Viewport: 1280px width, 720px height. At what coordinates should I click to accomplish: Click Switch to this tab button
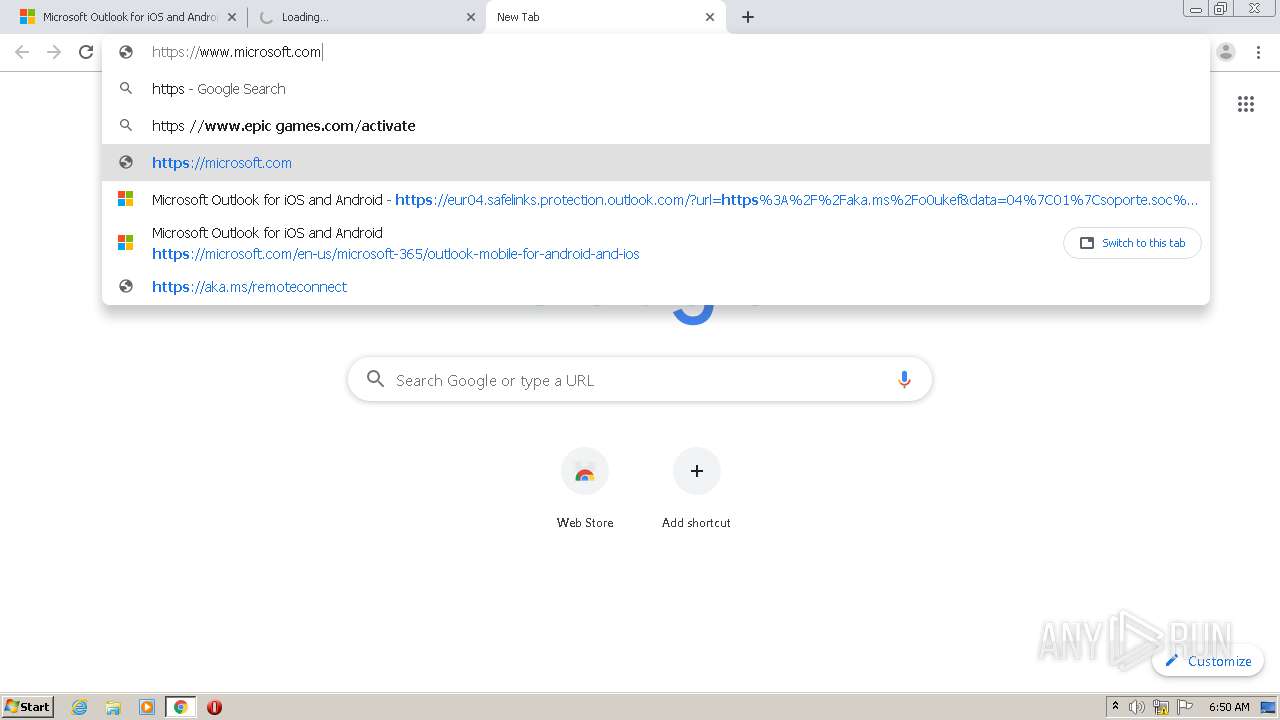point(1132,243)
